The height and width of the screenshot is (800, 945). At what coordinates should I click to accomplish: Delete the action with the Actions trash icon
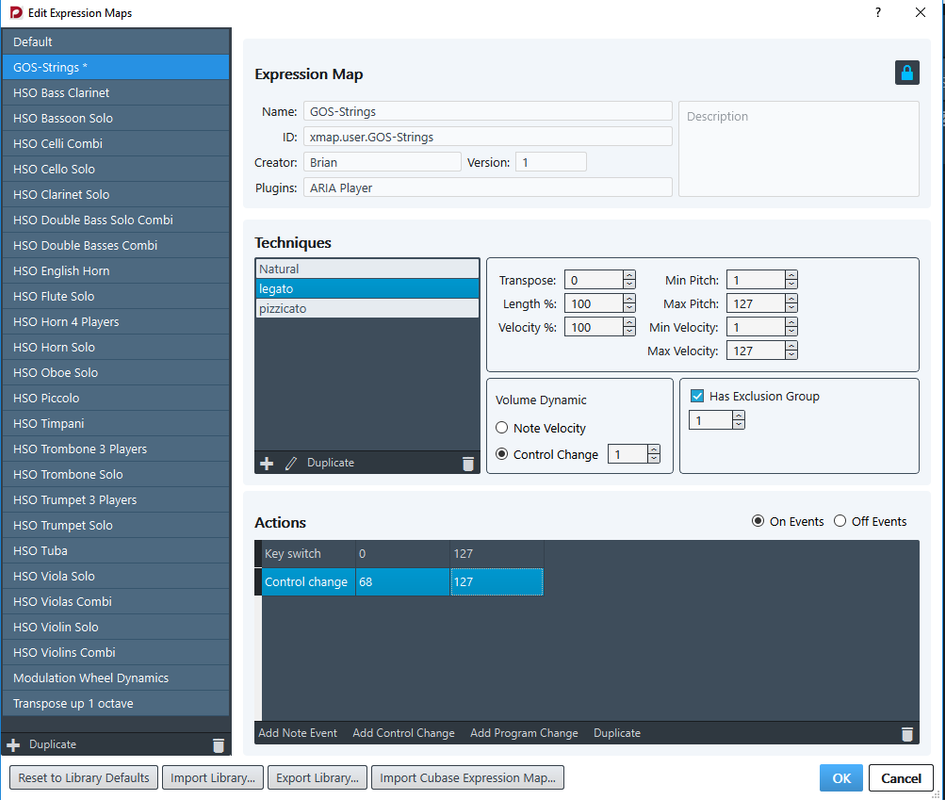click(906, 734)
